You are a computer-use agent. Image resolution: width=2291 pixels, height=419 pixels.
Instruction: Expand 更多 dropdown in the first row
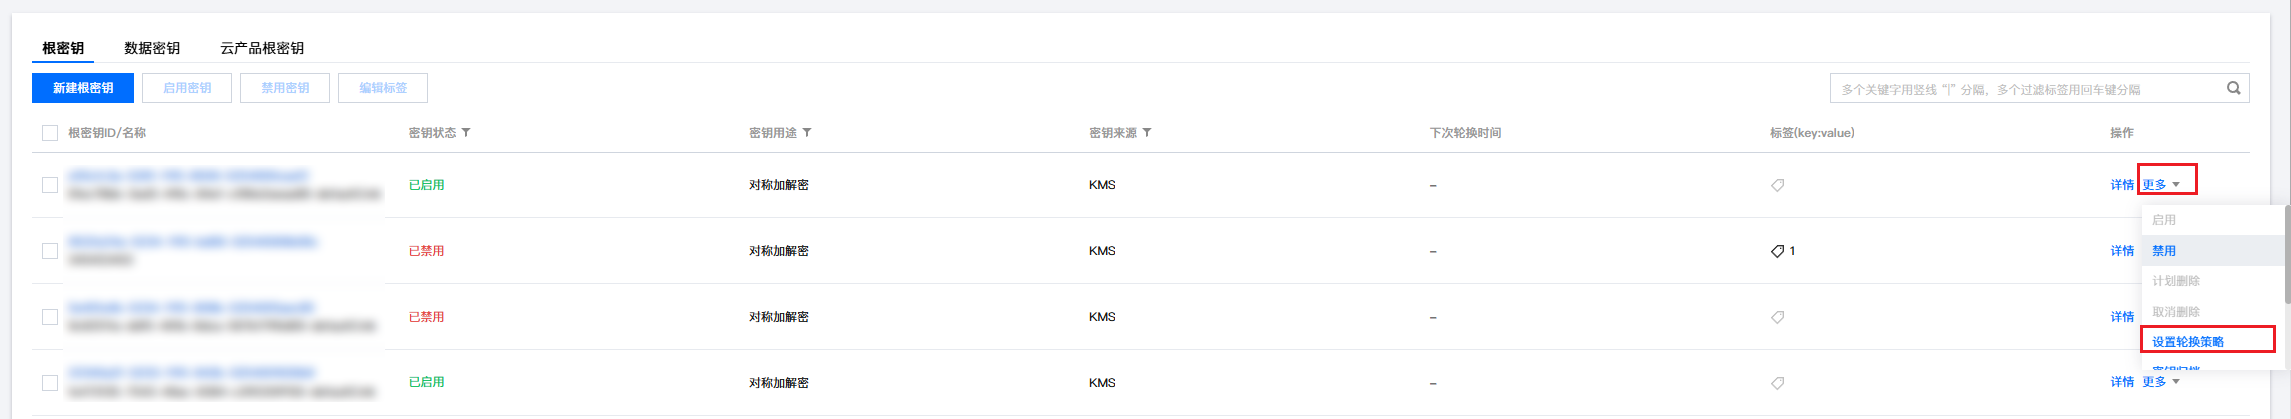coord(2161,185)
